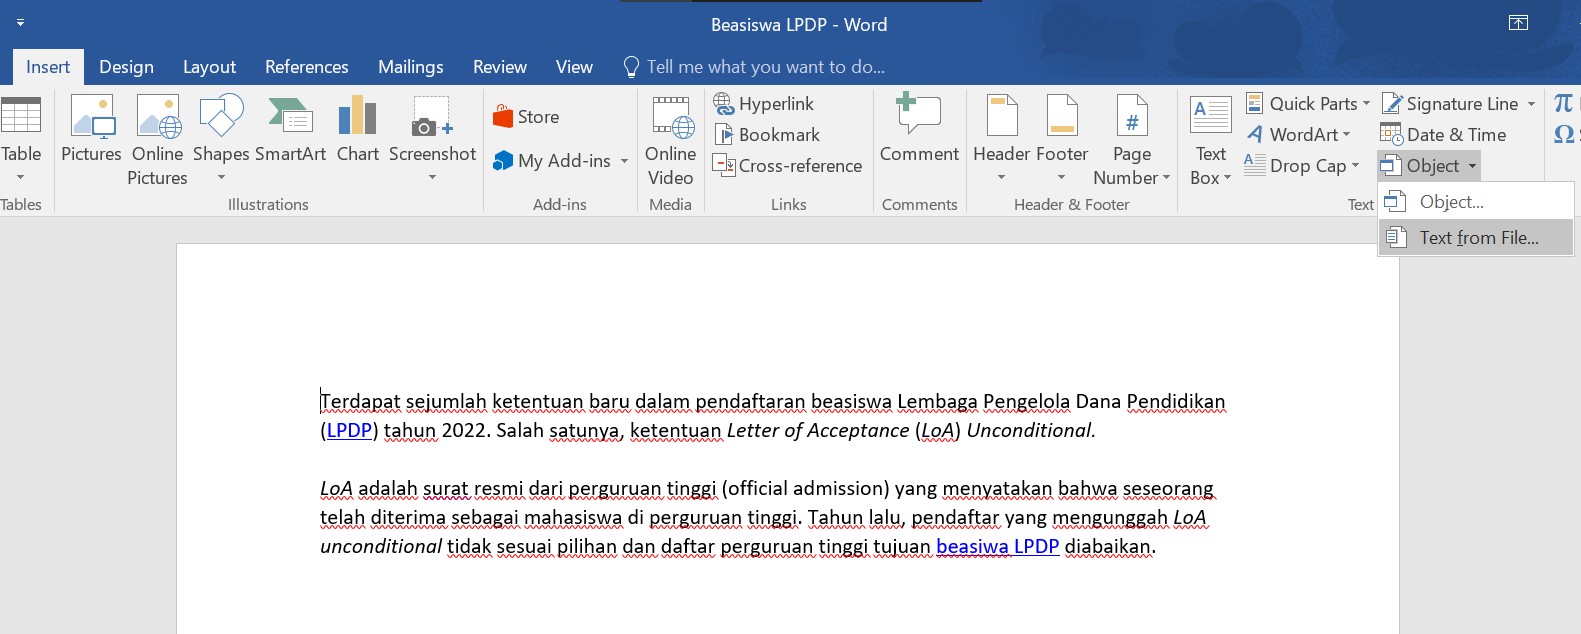Insert a Bookmark

coord(767,135)
